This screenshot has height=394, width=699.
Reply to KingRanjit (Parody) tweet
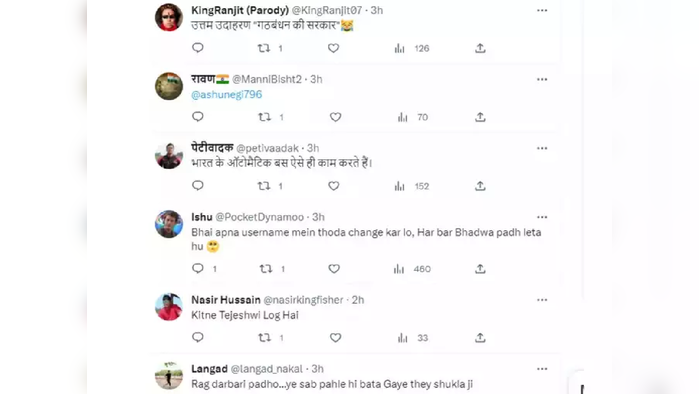pos(197,48)
